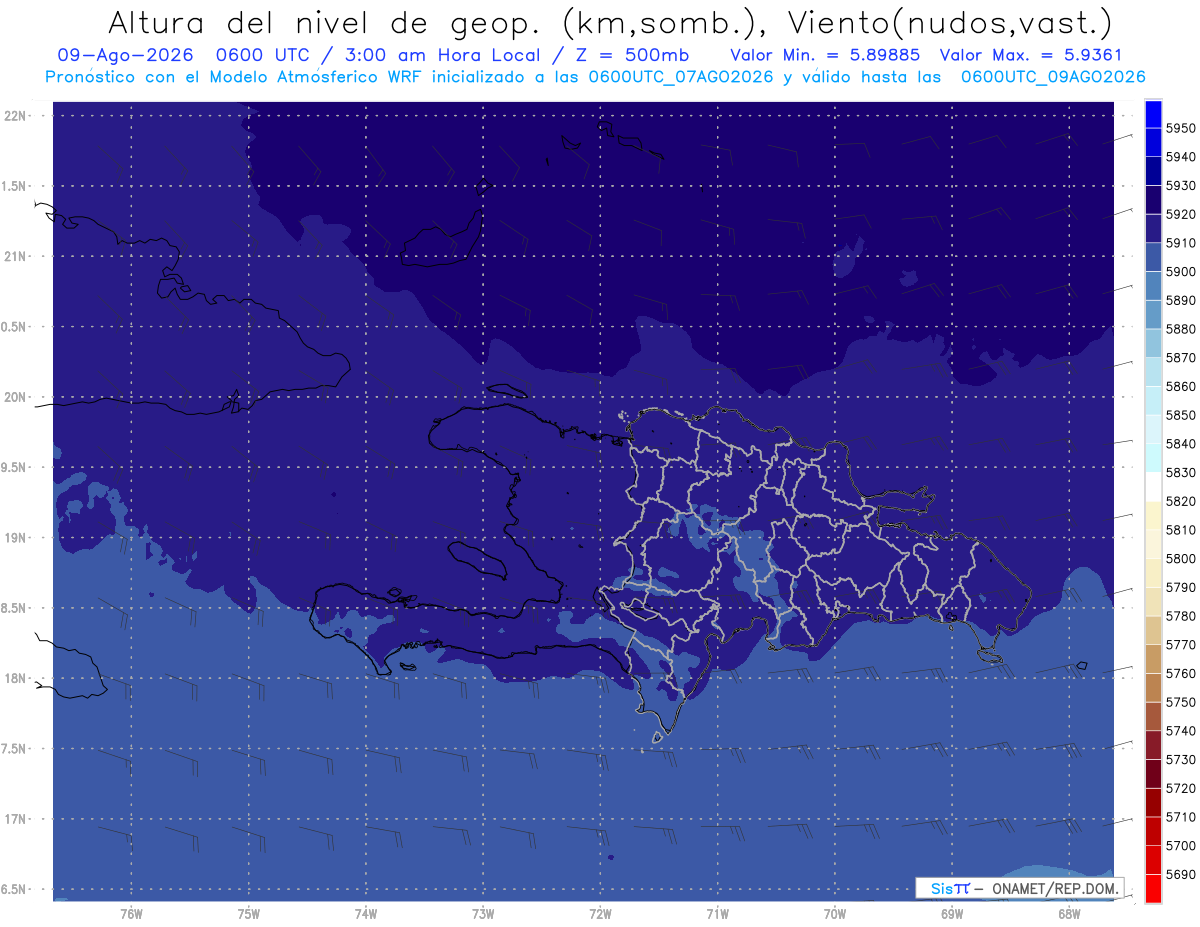Click the 1.5N latitude label
Image resolution: width=1200 pixels, height=927 pixels.
16,186
